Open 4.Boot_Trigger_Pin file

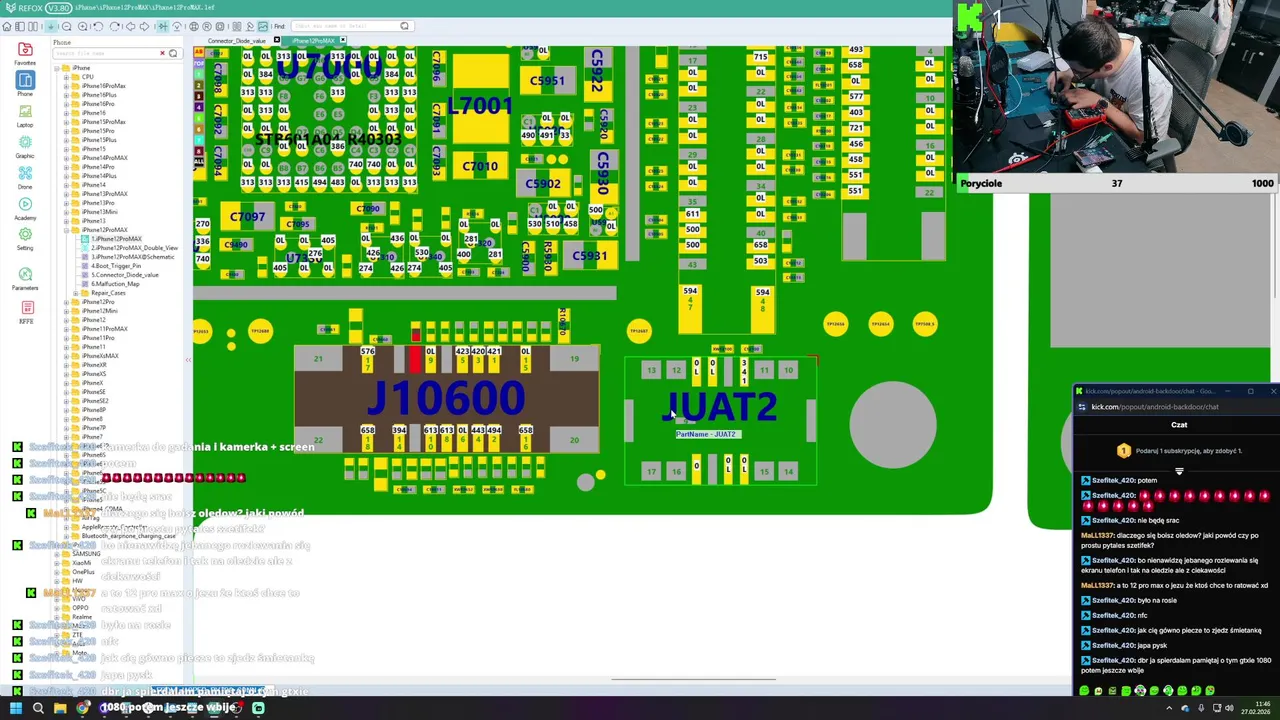pyautogui.click(x=116, y=266)
